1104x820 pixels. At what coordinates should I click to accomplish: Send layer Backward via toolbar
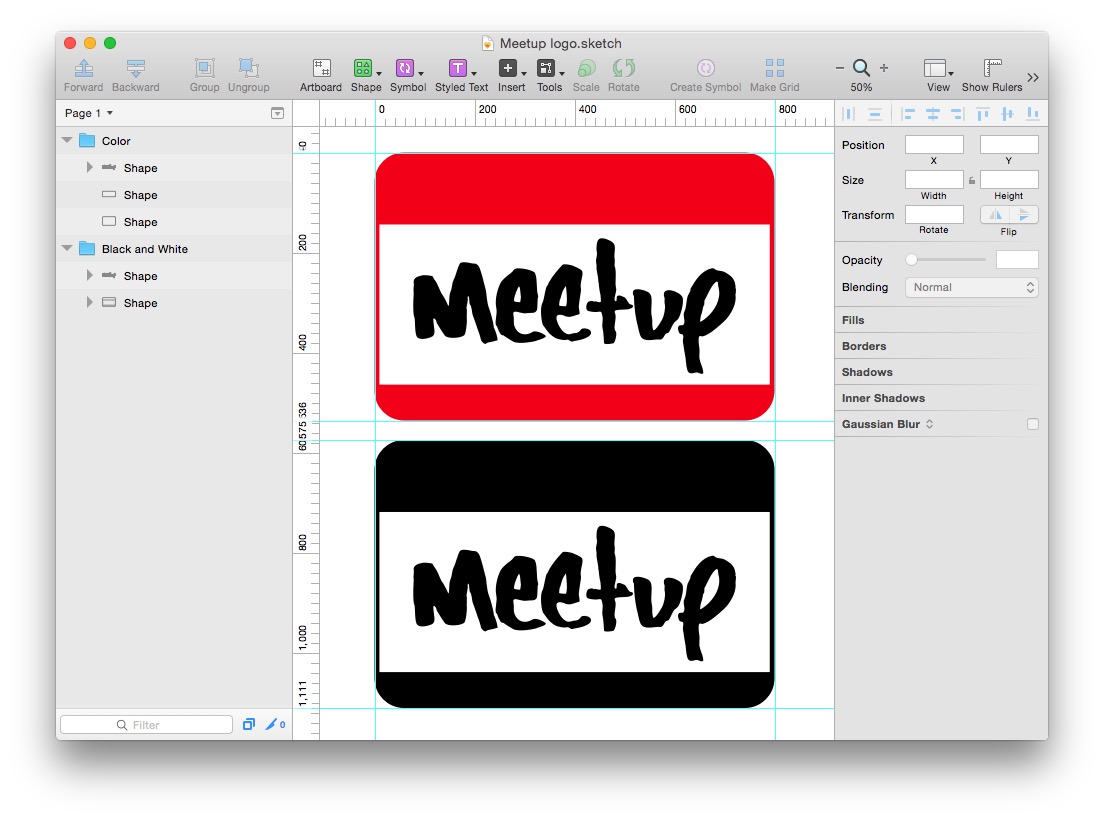point(136,68)
